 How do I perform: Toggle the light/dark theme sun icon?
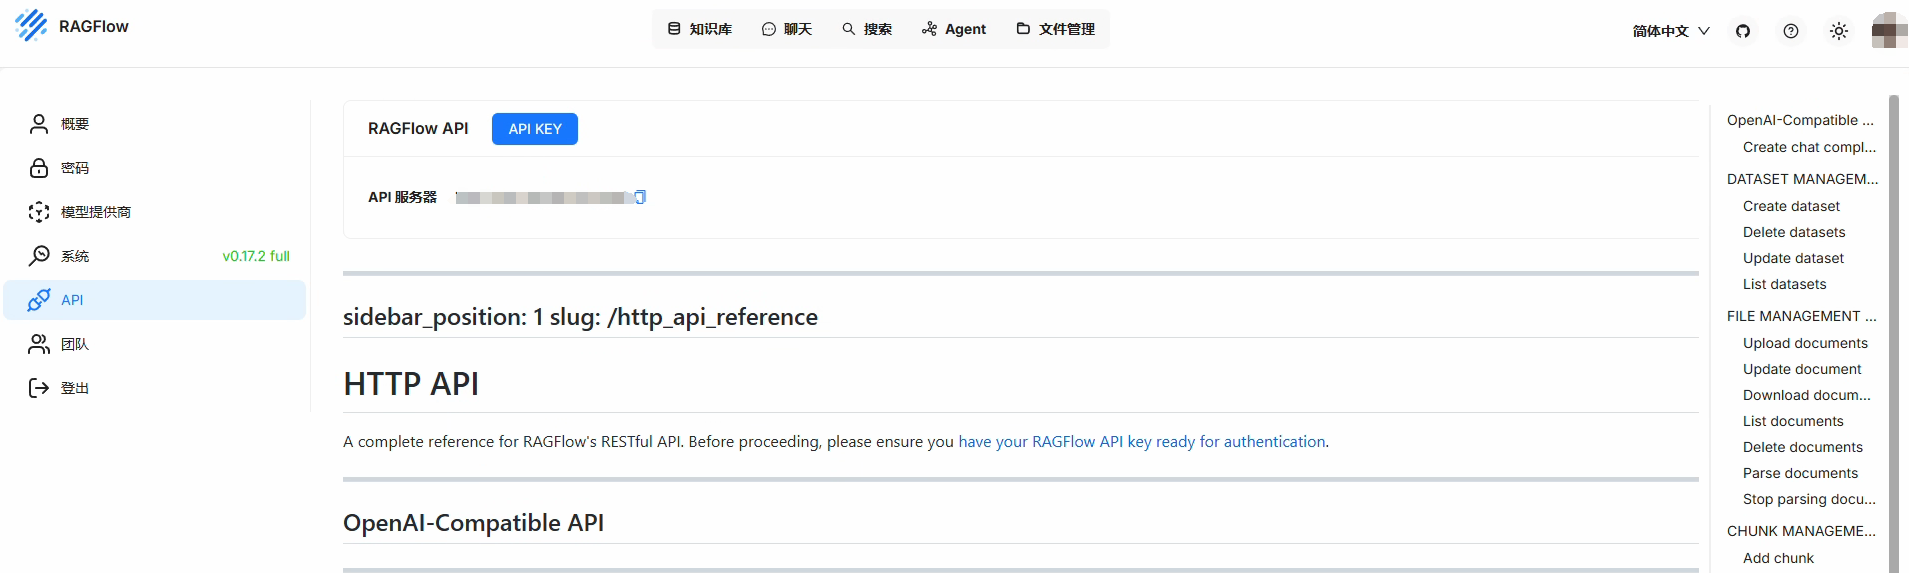[1839, 31]
